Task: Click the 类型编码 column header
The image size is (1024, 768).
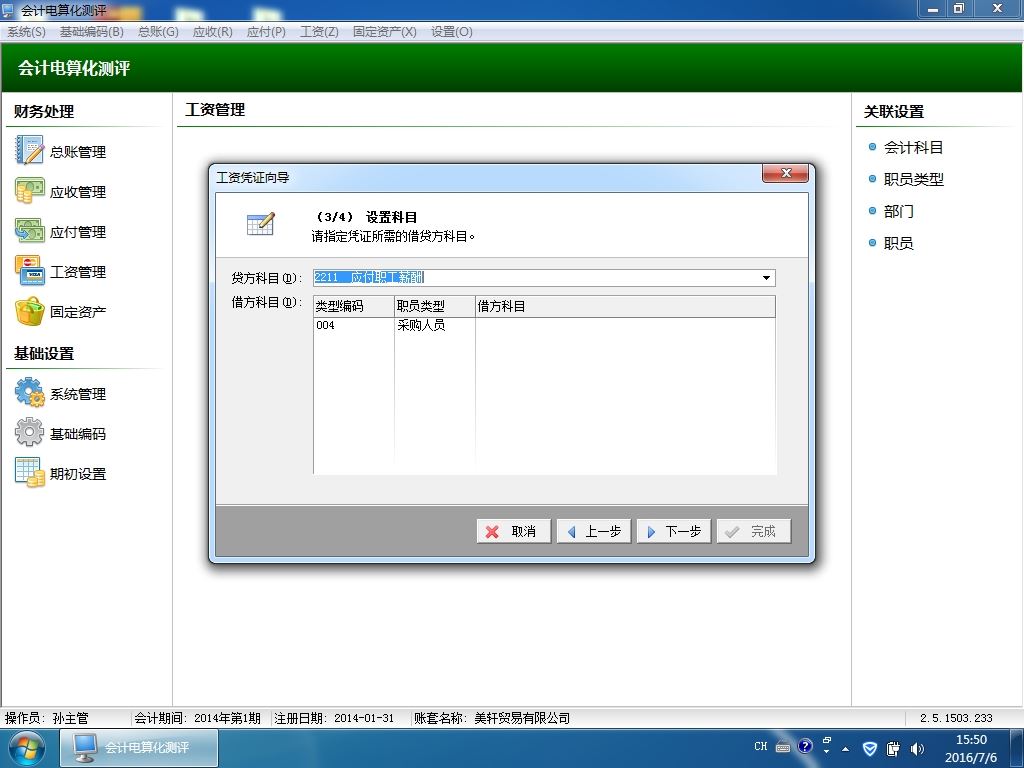Action: coord(354,306)
